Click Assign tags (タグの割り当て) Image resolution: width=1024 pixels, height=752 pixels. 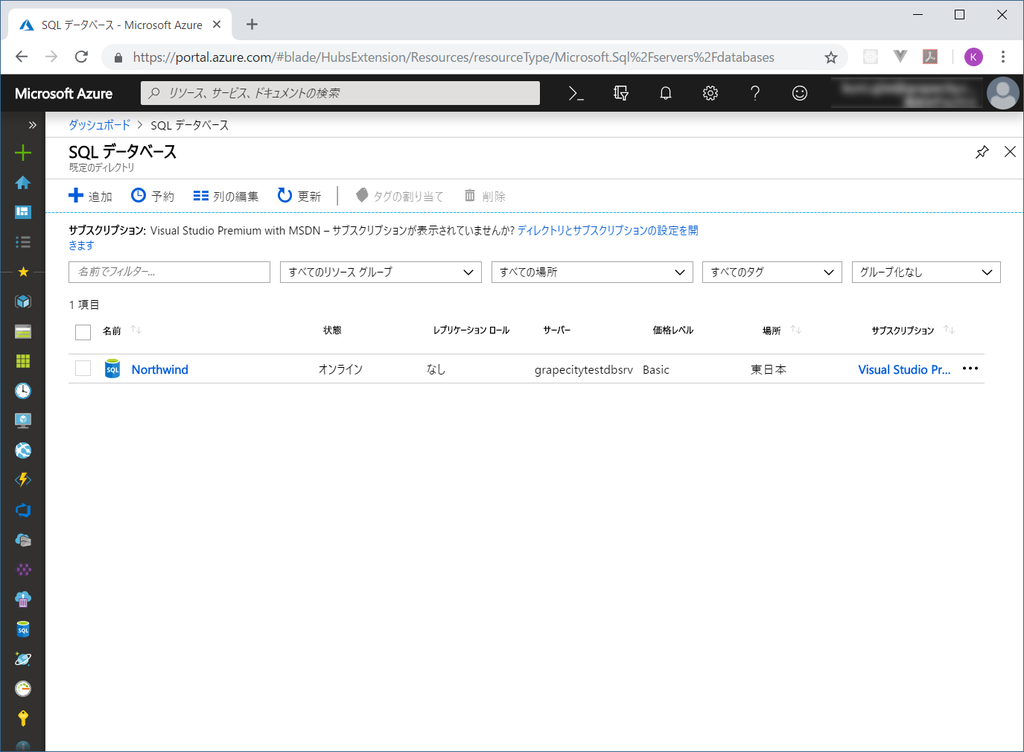coord(399,196)
